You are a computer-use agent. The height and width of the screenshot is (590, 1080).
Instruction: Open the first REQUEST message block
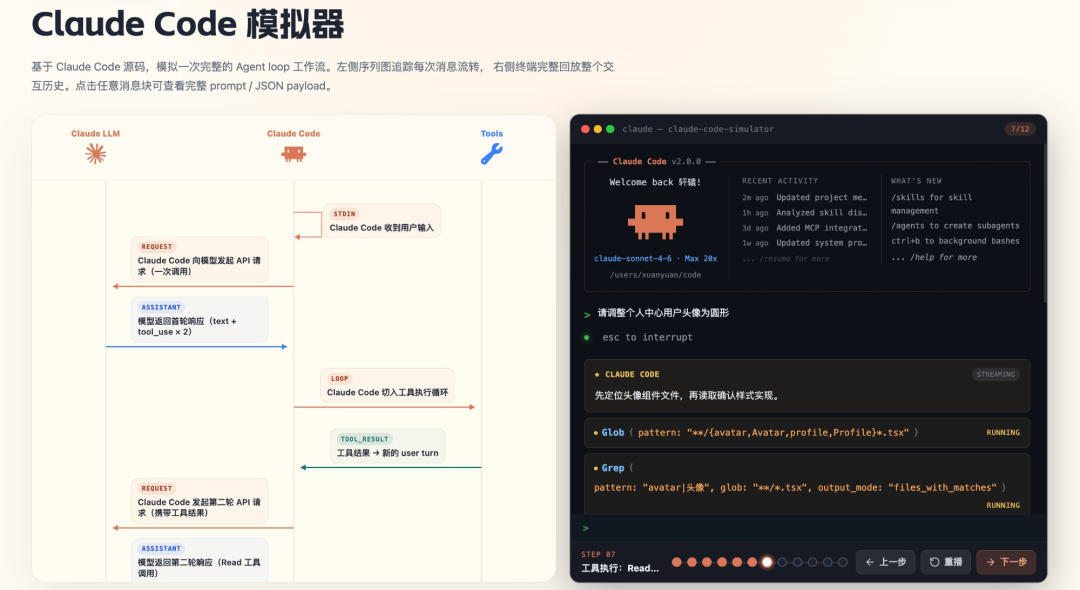click(200, 260)
